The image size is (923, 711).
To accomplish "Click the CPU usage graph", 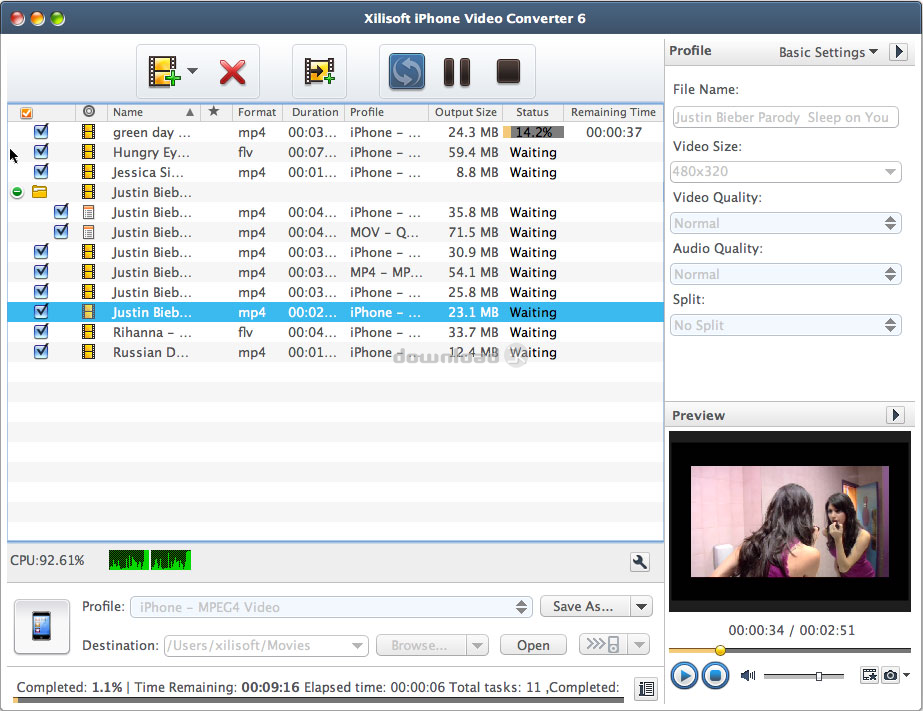I will click(150, 560).
